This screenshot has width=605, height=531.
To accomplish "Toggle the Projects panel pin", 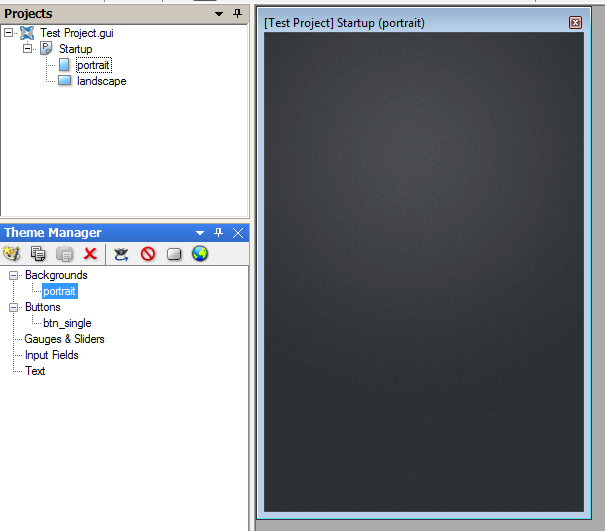I will pyautogui.click(x=237, y=14).
